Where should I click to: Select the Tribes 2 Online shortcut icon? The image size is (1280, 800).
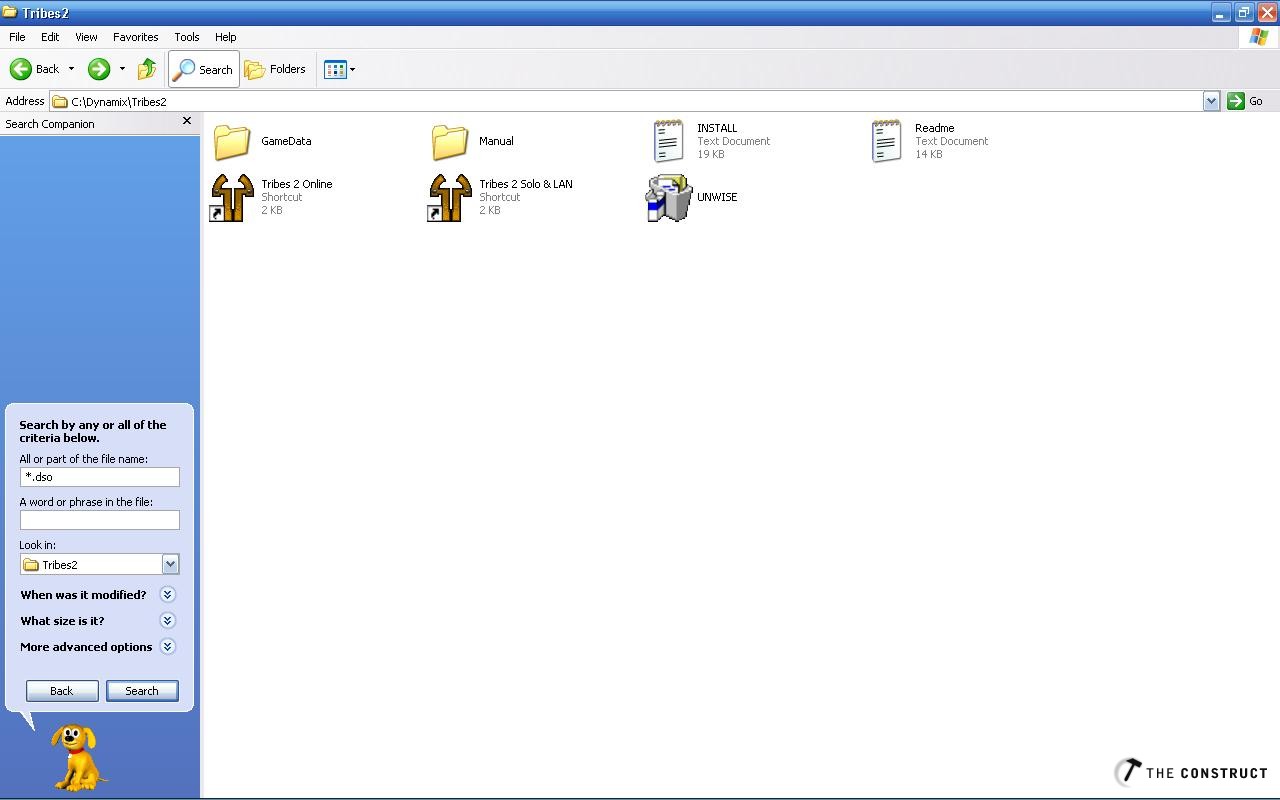click(232, 197)
